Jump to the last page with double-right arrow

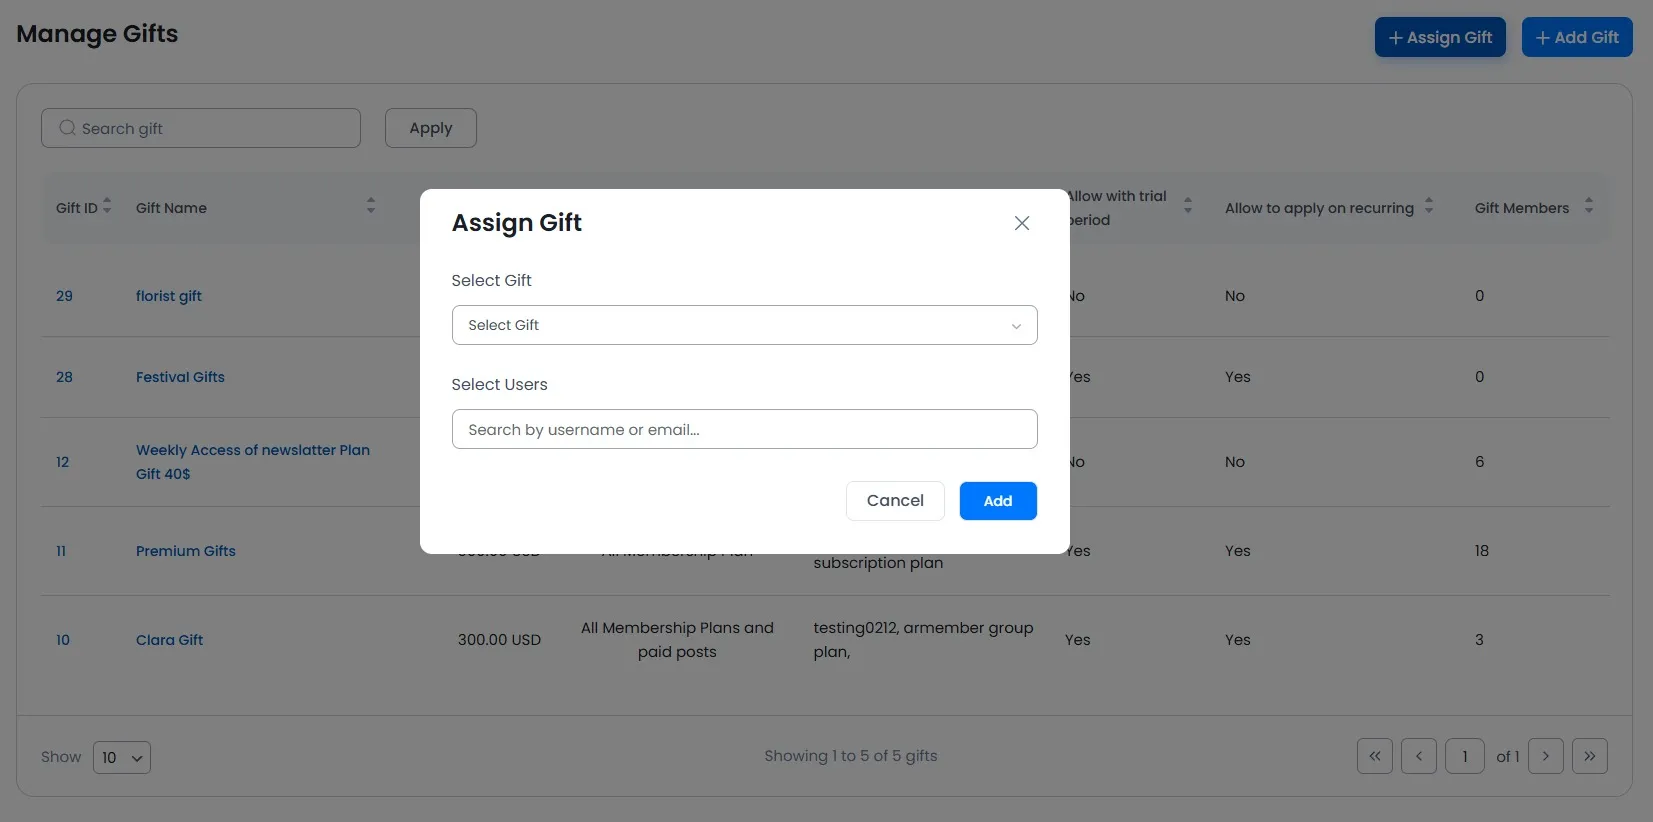point(1589,756)
